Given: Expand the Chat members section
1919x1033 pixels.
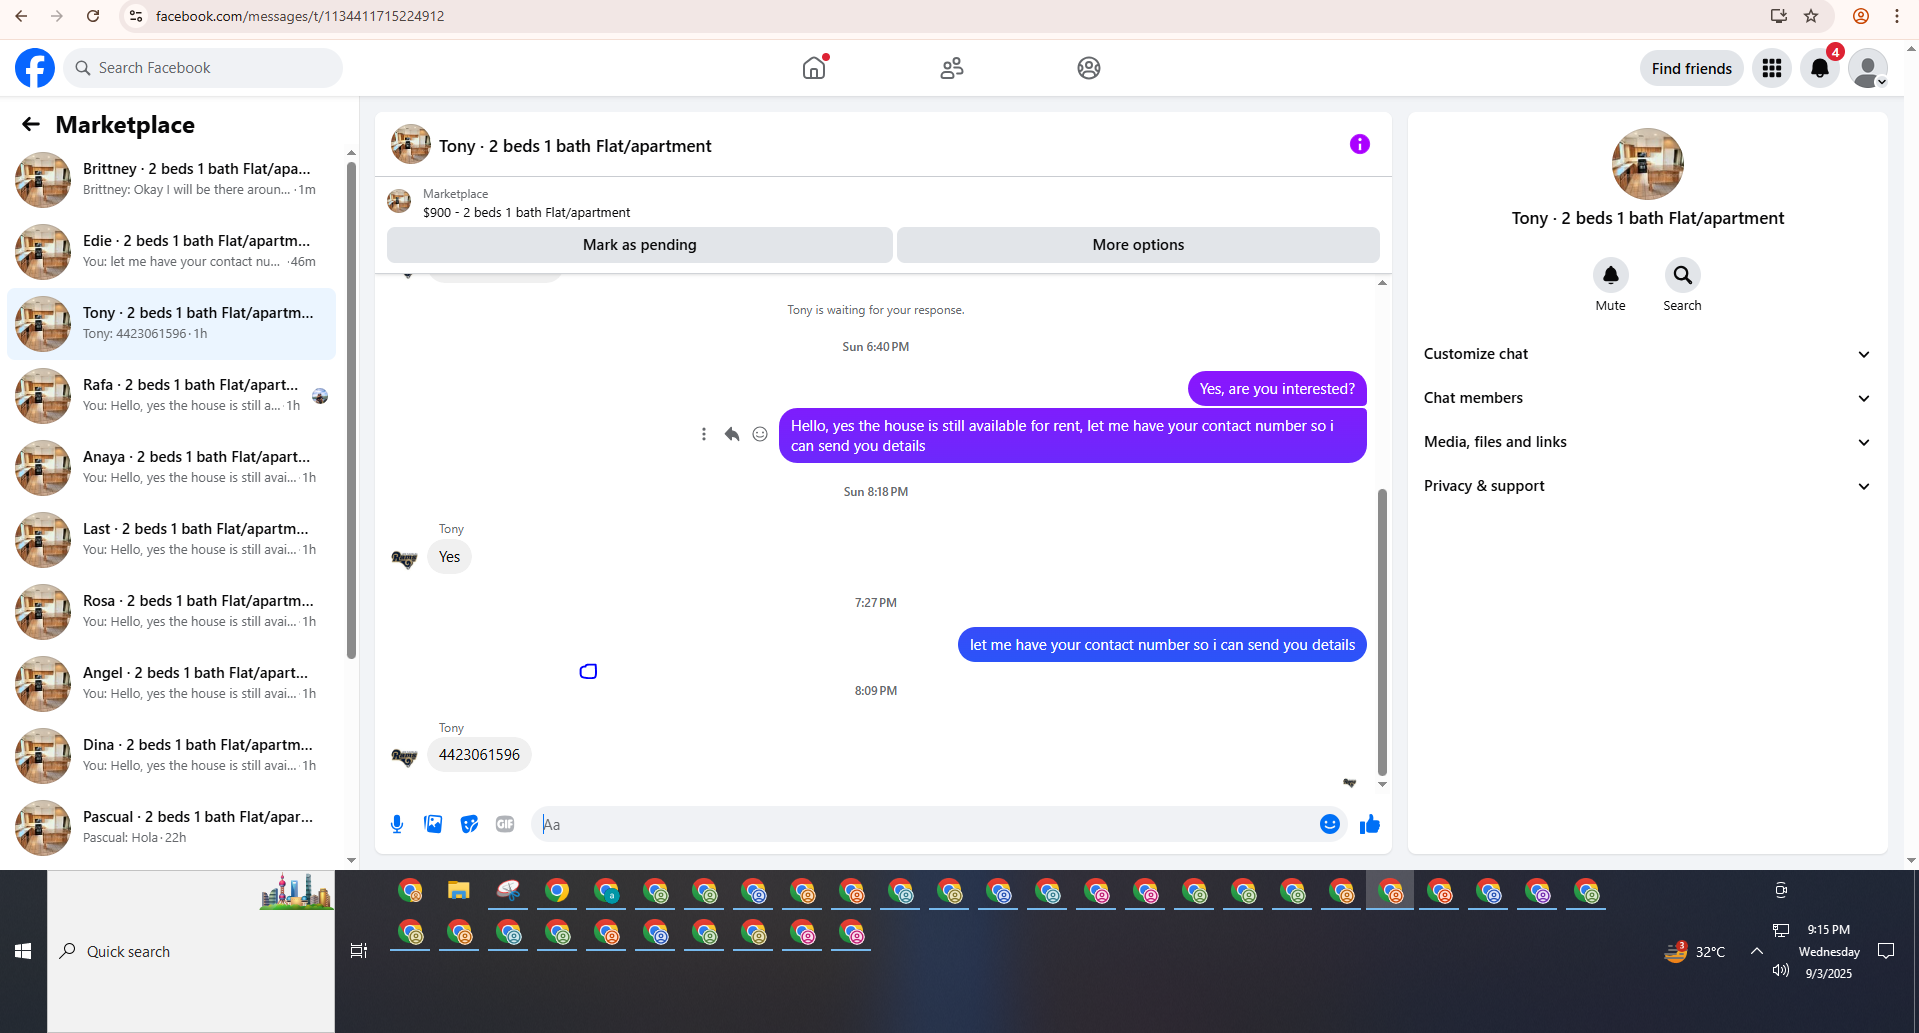Looking at the screenshot, I should click(x=1647, y=398).
